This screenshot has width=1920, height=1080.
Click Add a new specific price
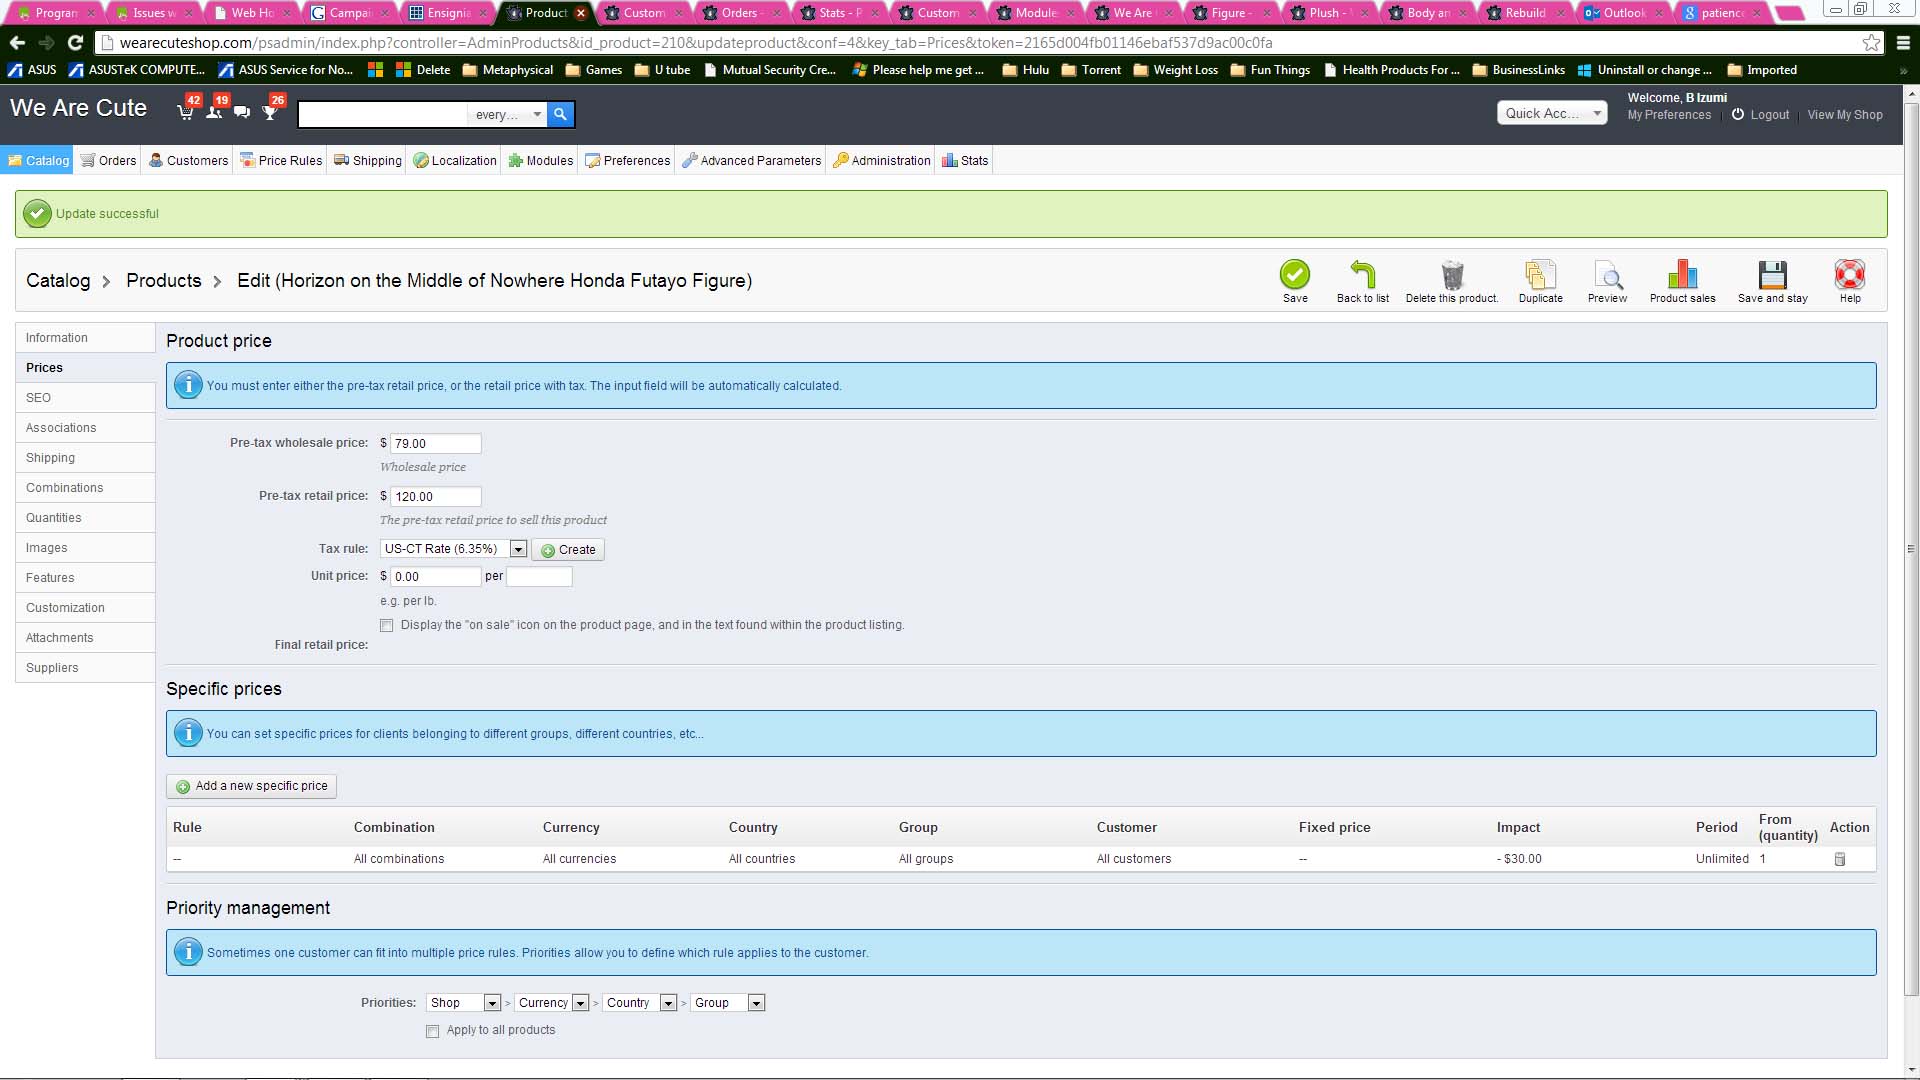[251, 786]
